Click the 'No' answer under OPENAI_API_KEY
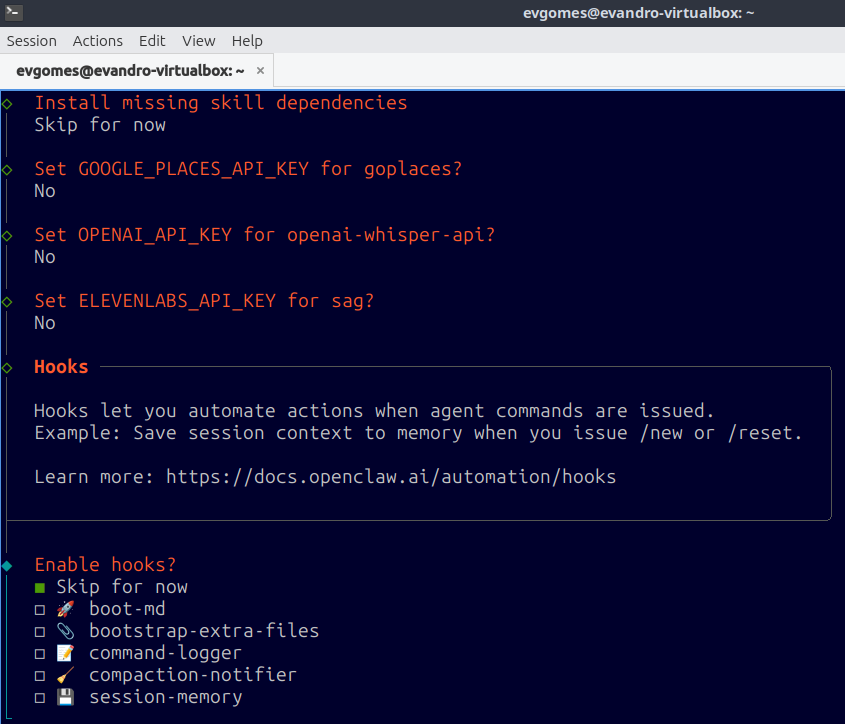 [45, 257]
